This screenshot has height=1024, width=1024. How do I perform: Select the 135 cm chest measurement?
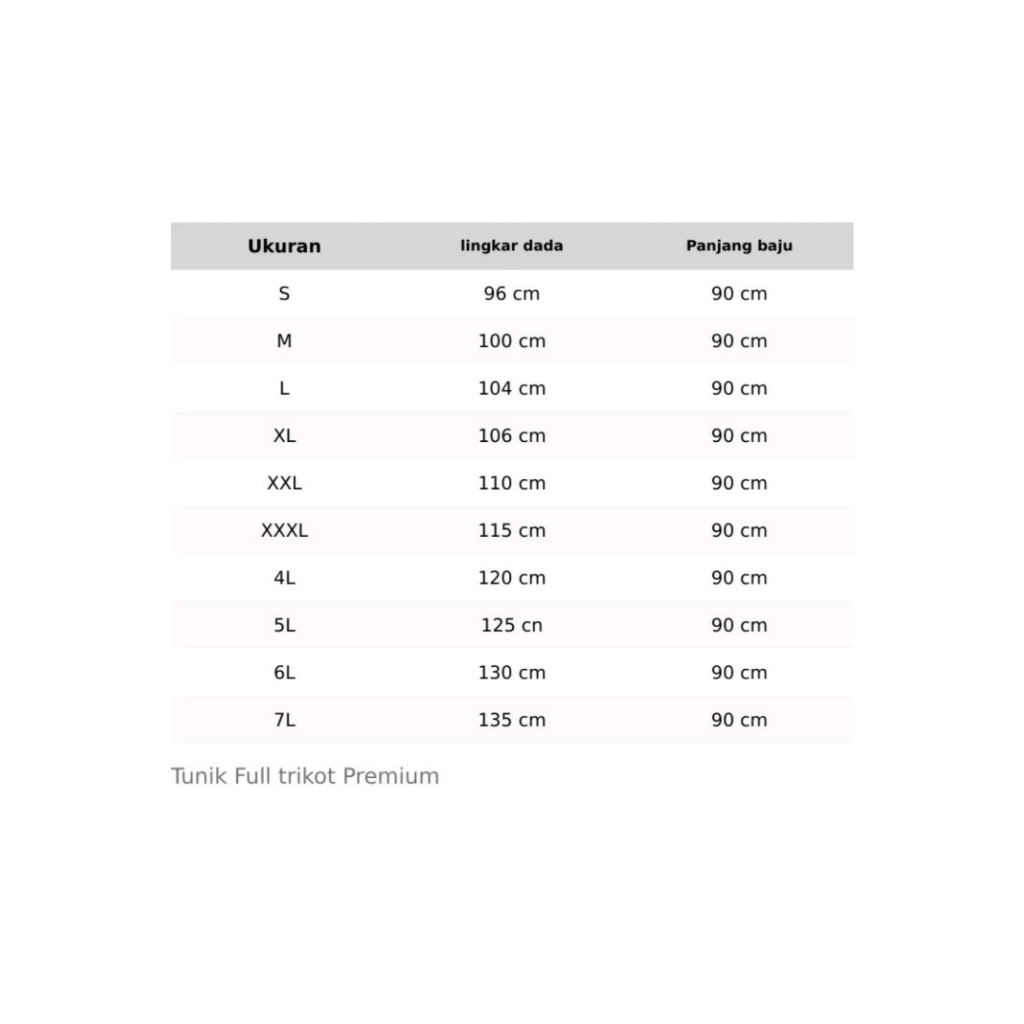[x=511, y=720]
